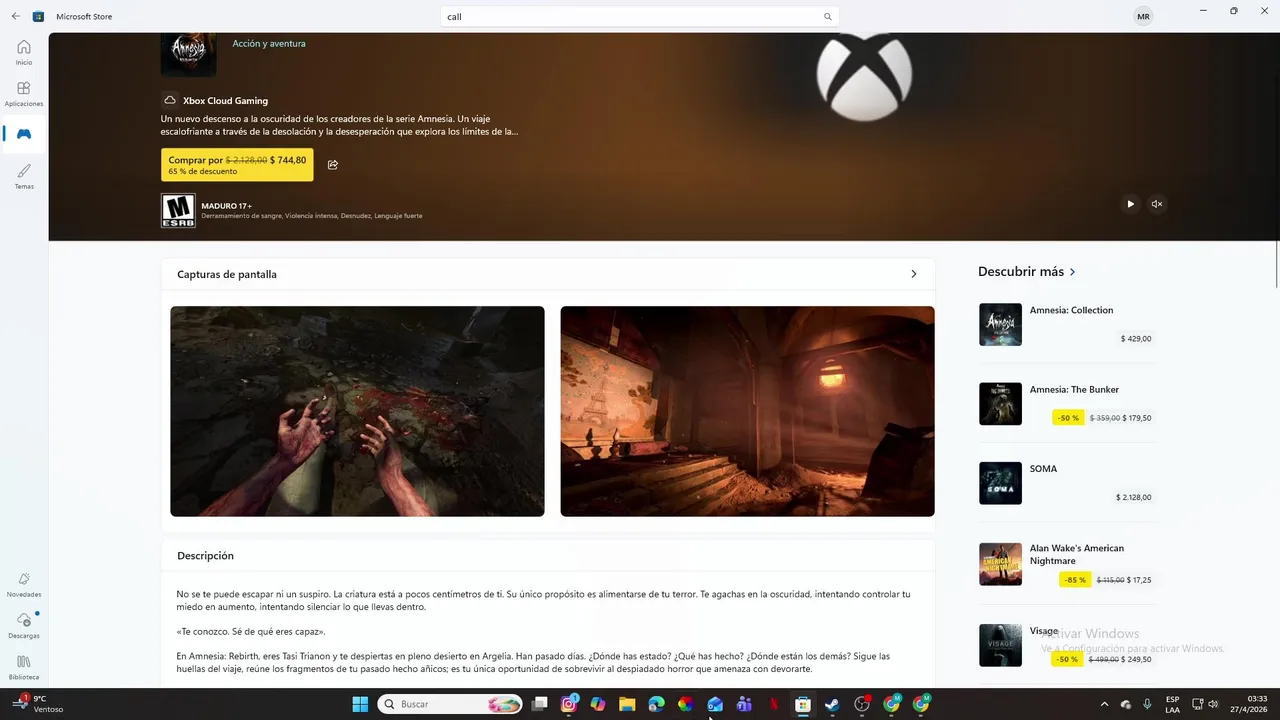Click Amnesia: Collection thumbnail

click(x=1000, y=325)
